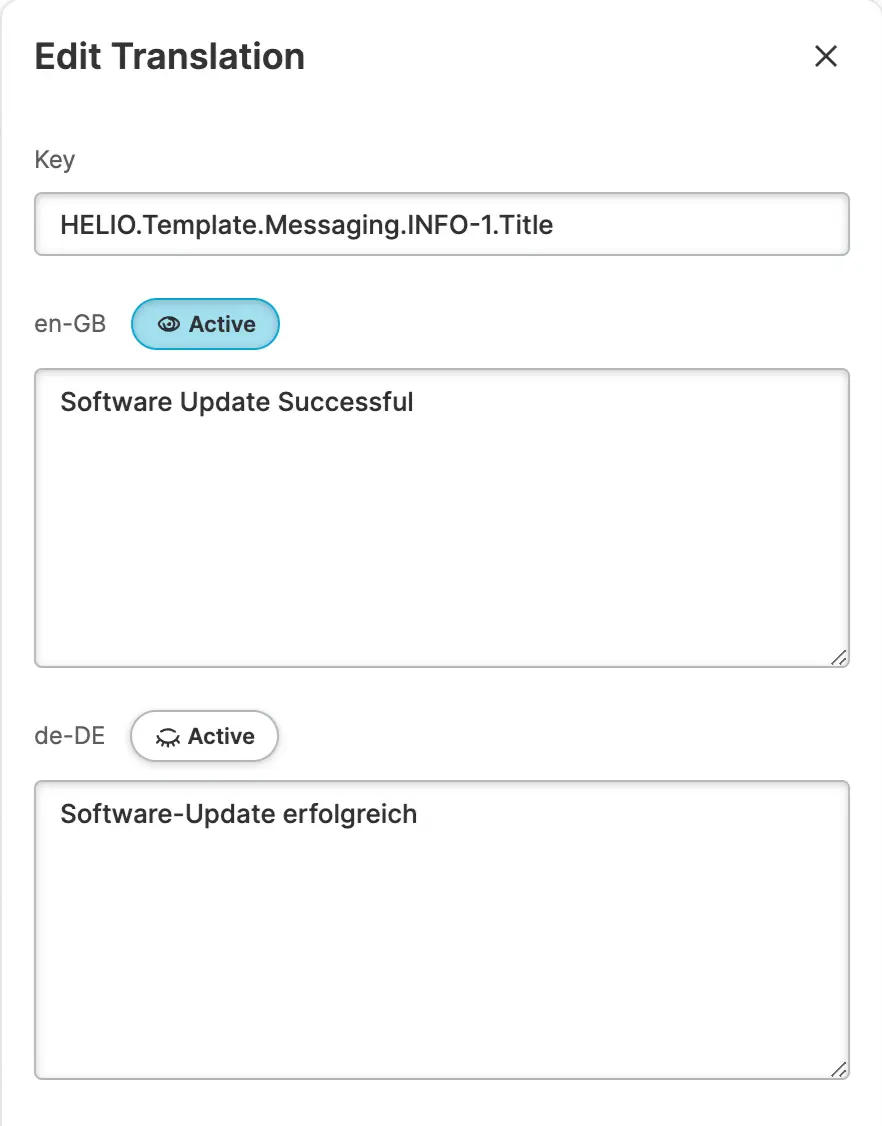Click the word Active in en-GB badge
The height and width of the screenshot is (1126, 882).
click(222, 325)
